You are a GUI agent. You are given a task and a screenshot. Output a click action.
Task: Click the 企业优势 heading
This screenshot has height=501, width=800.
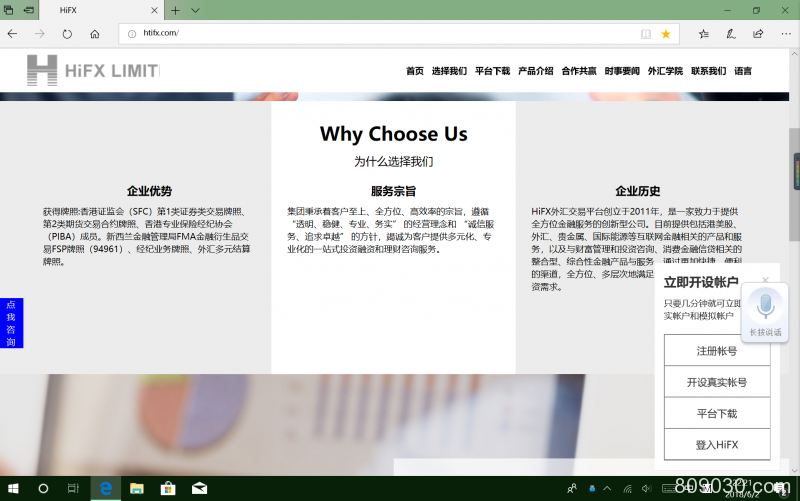(x=149, y=191)
